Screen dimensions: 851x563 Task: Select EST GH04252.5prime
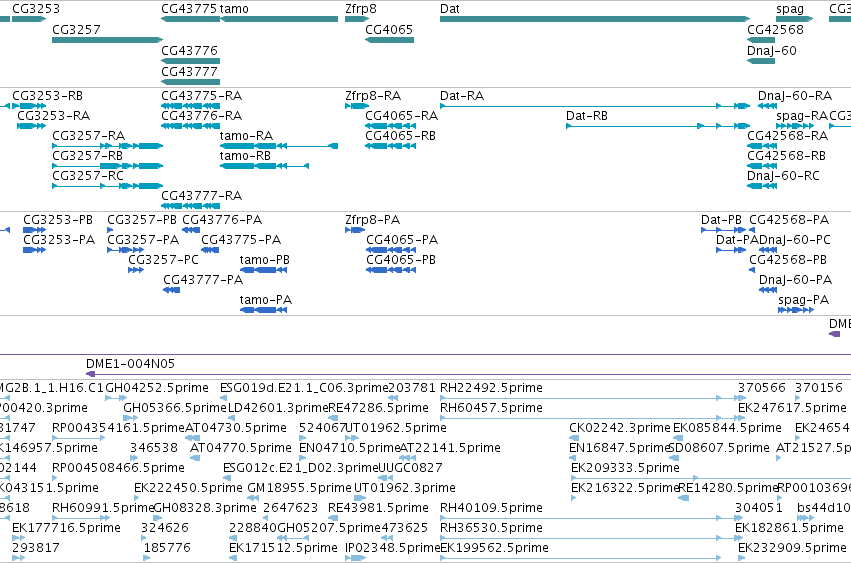click(x=157, y=388)
